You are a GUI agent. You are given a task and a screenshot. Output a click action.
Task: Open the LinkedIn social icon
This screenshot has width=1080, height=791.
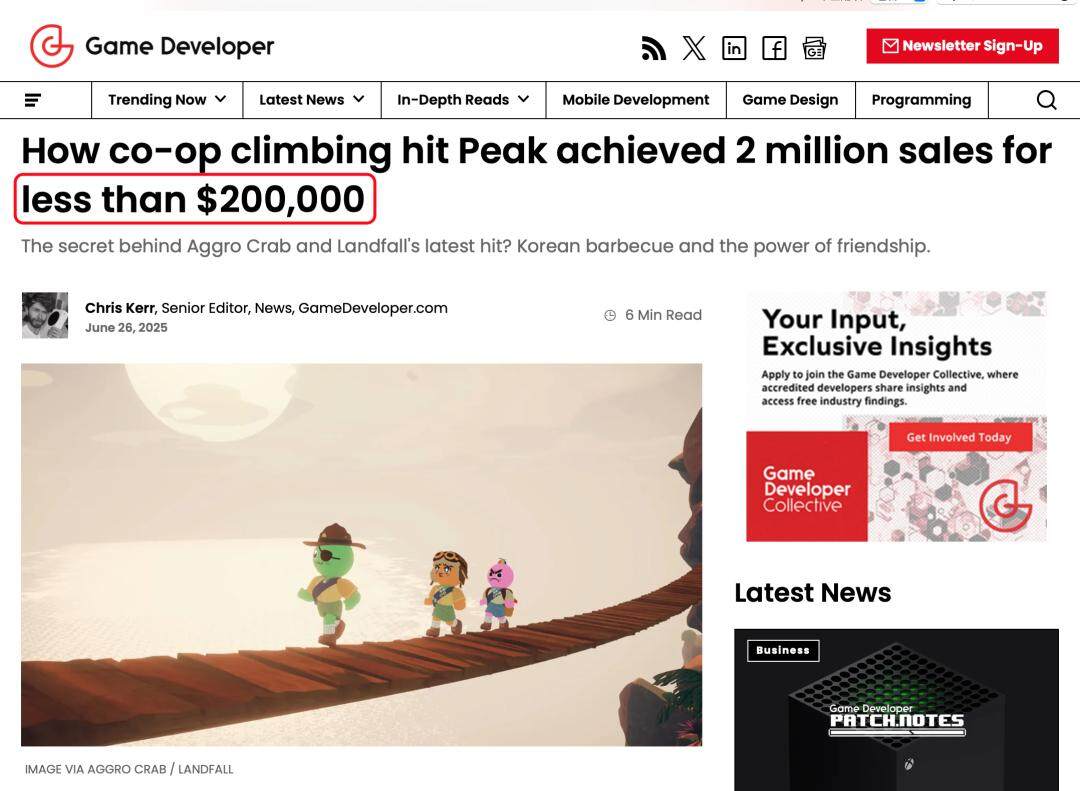pyautogui.click(x=734, y=47)
